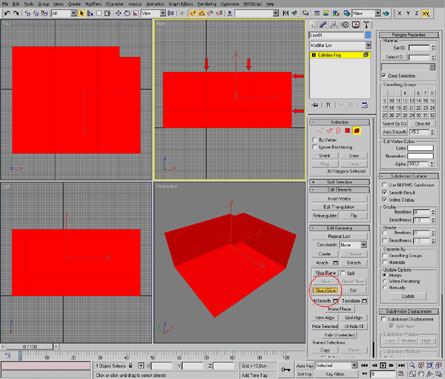Image resolution: width=445 pixels, height=379 pixels.
Task: Click Go to End playback button
Action: [402, 366]
